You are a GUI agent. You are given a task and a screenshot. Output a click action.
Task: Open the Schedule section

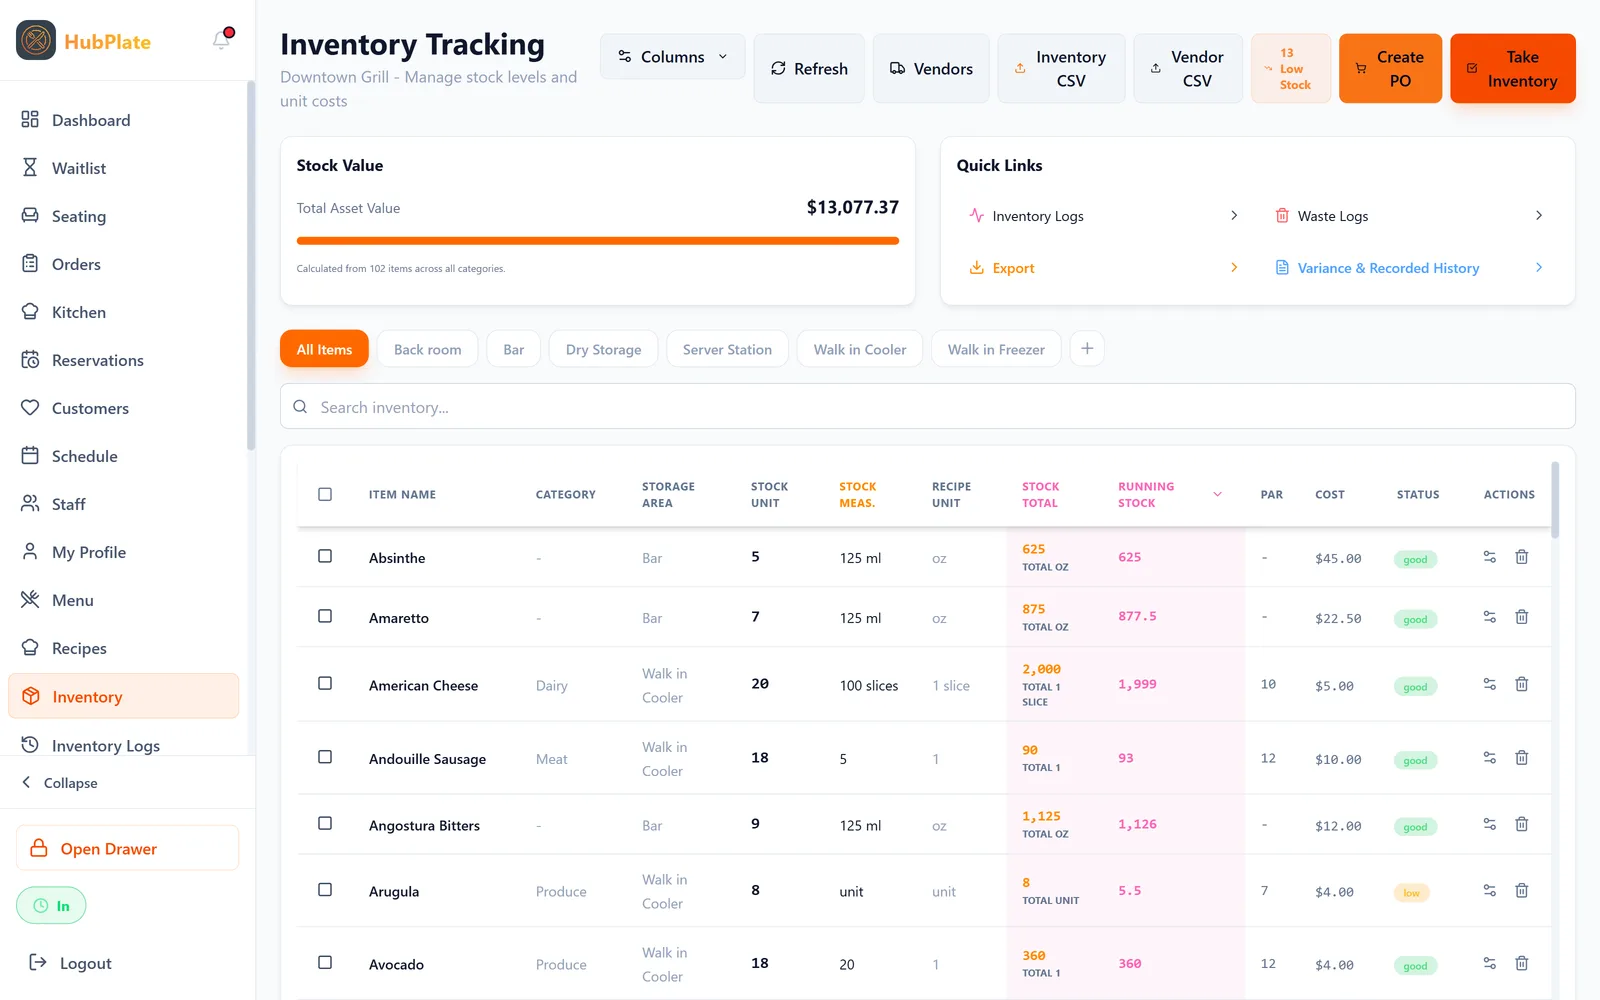pyautogui.click(x=123, y=456)
